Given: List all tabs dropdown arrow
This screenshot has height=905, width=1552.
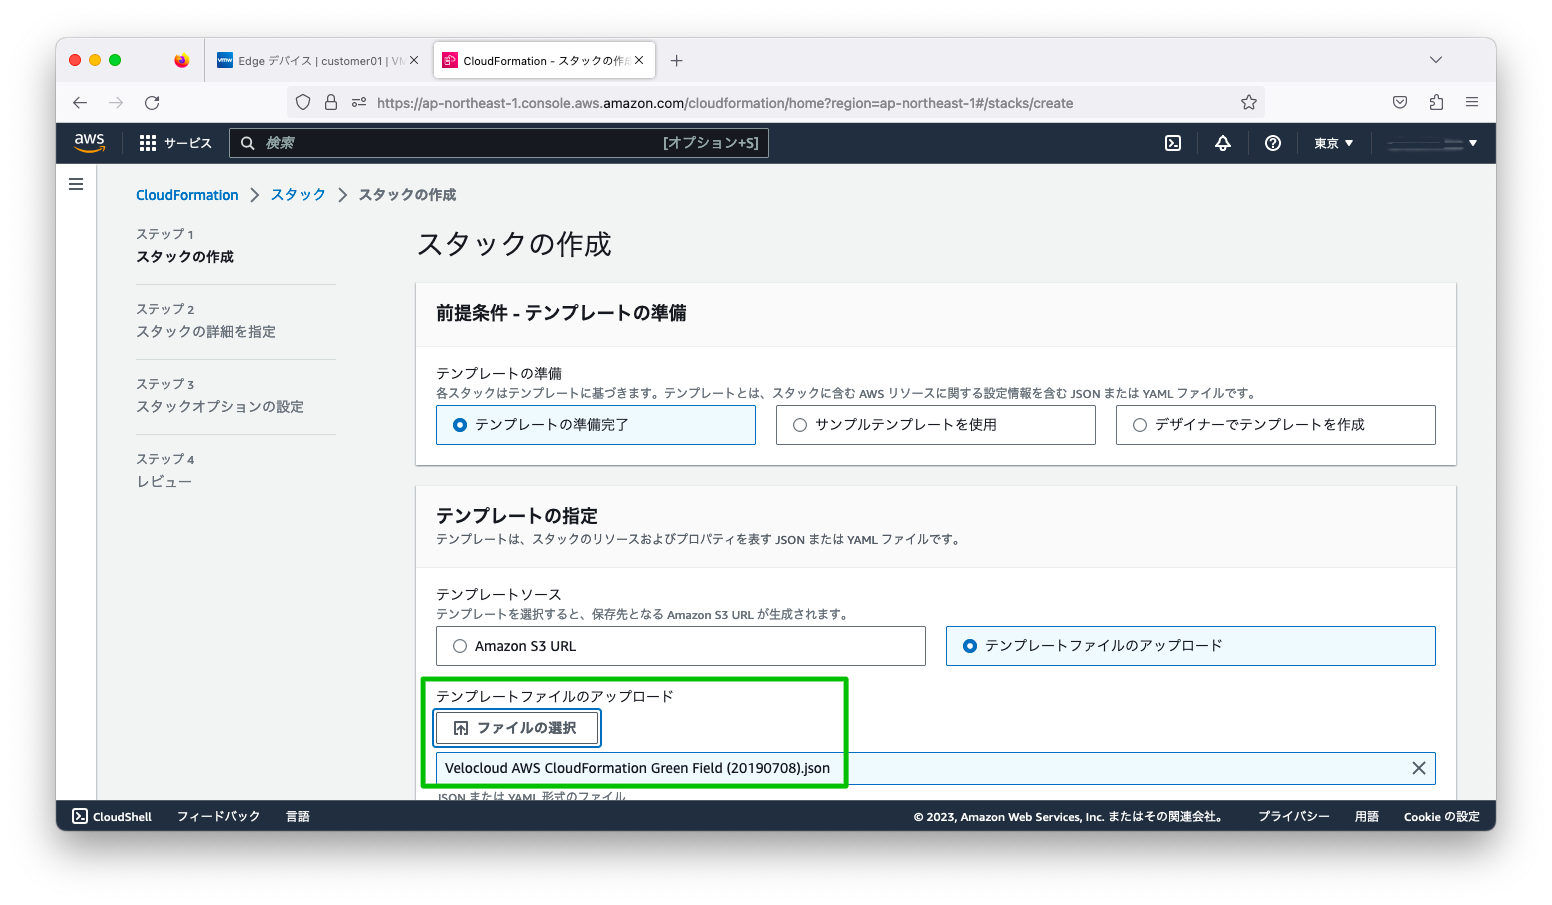Looking at the screenshot, I should tap(1436, 60).
